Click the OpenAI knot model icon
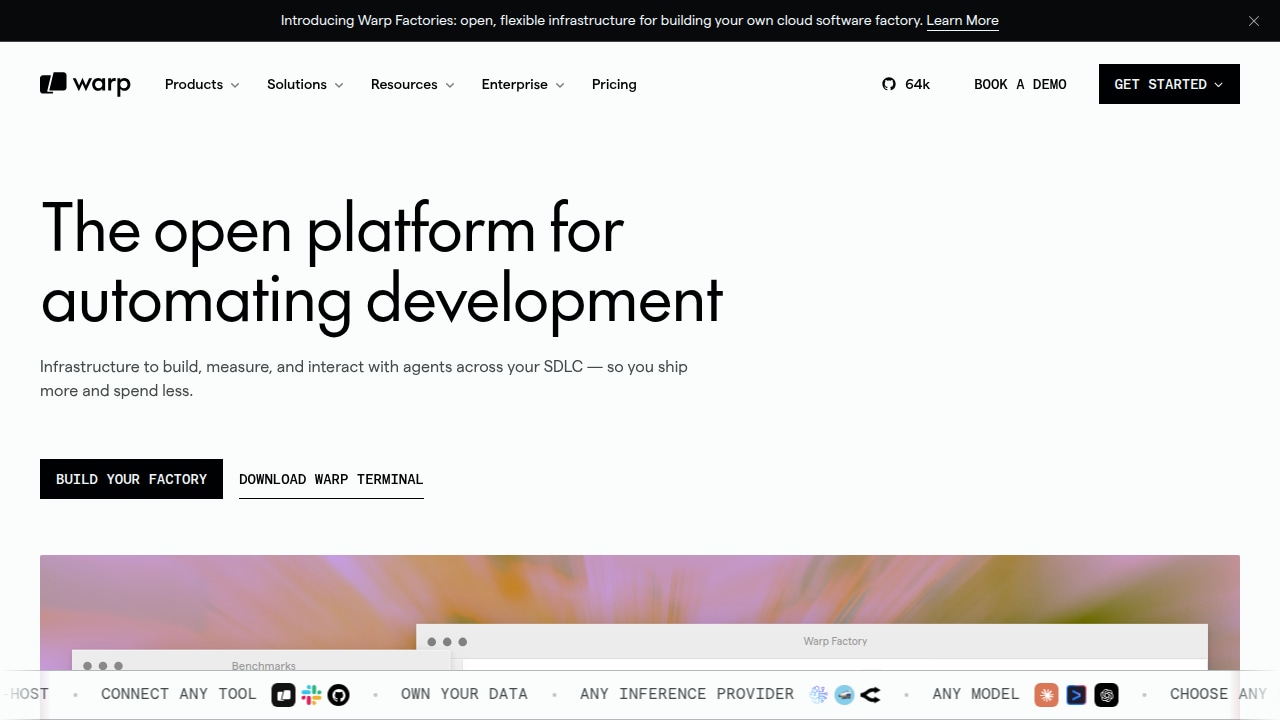 [1106, 695]
